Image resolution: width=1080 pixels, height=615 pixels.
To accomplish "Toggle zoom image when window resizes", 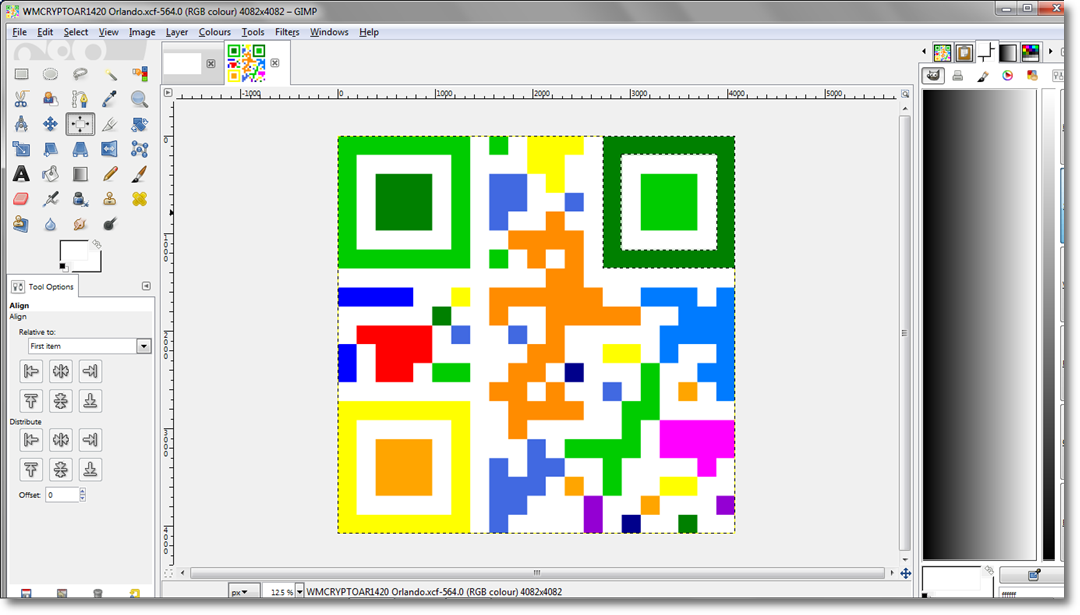I will pyautogui.click(x=905, y=93).
